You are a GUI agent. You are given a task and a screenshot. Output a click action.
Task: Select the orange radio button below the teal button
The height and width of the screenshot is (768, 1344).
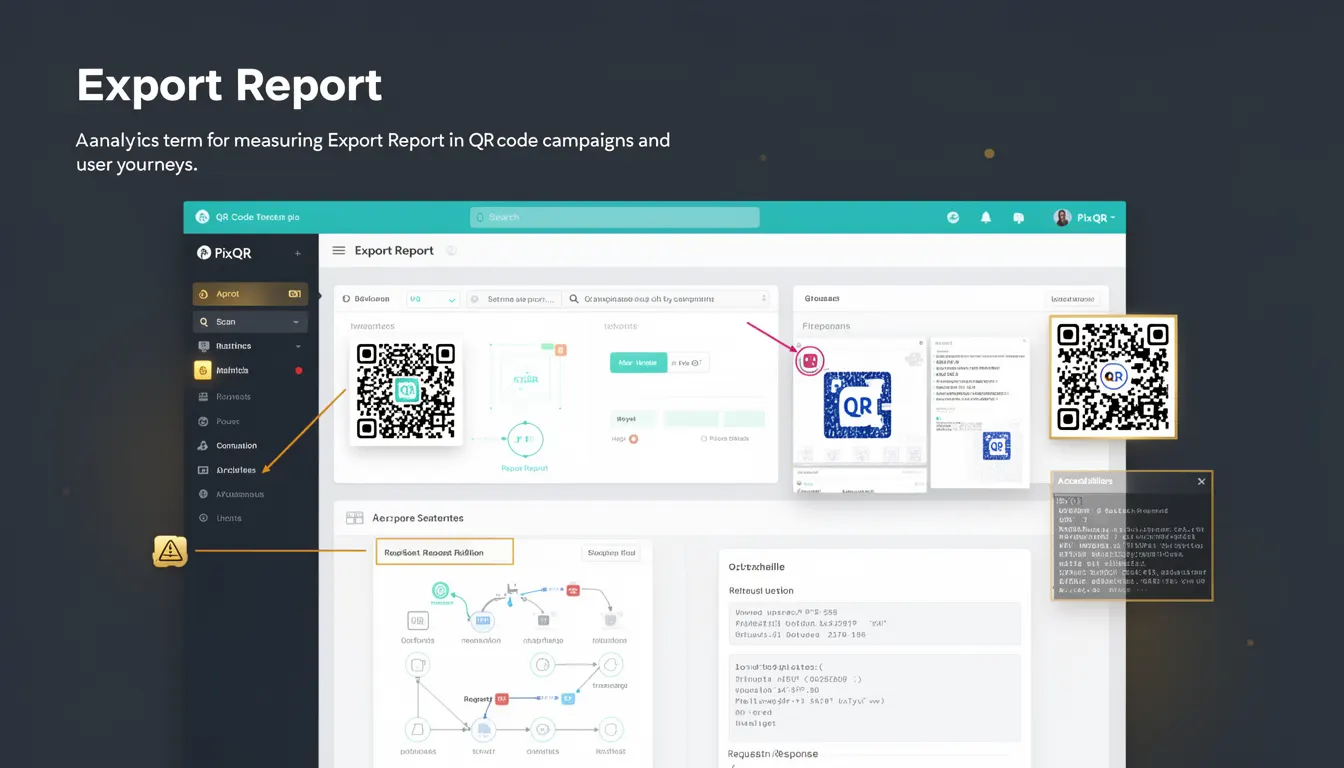(633, 439)
